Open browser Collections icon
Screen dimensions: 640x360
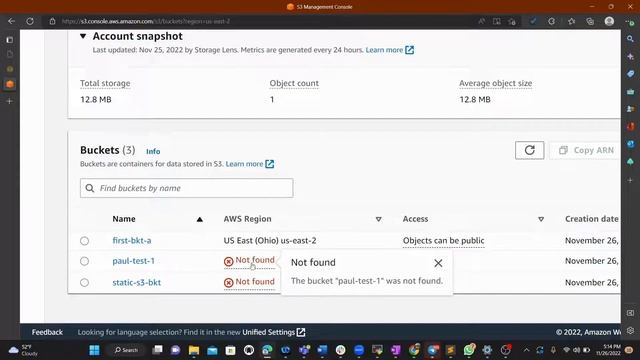(590, 21)
